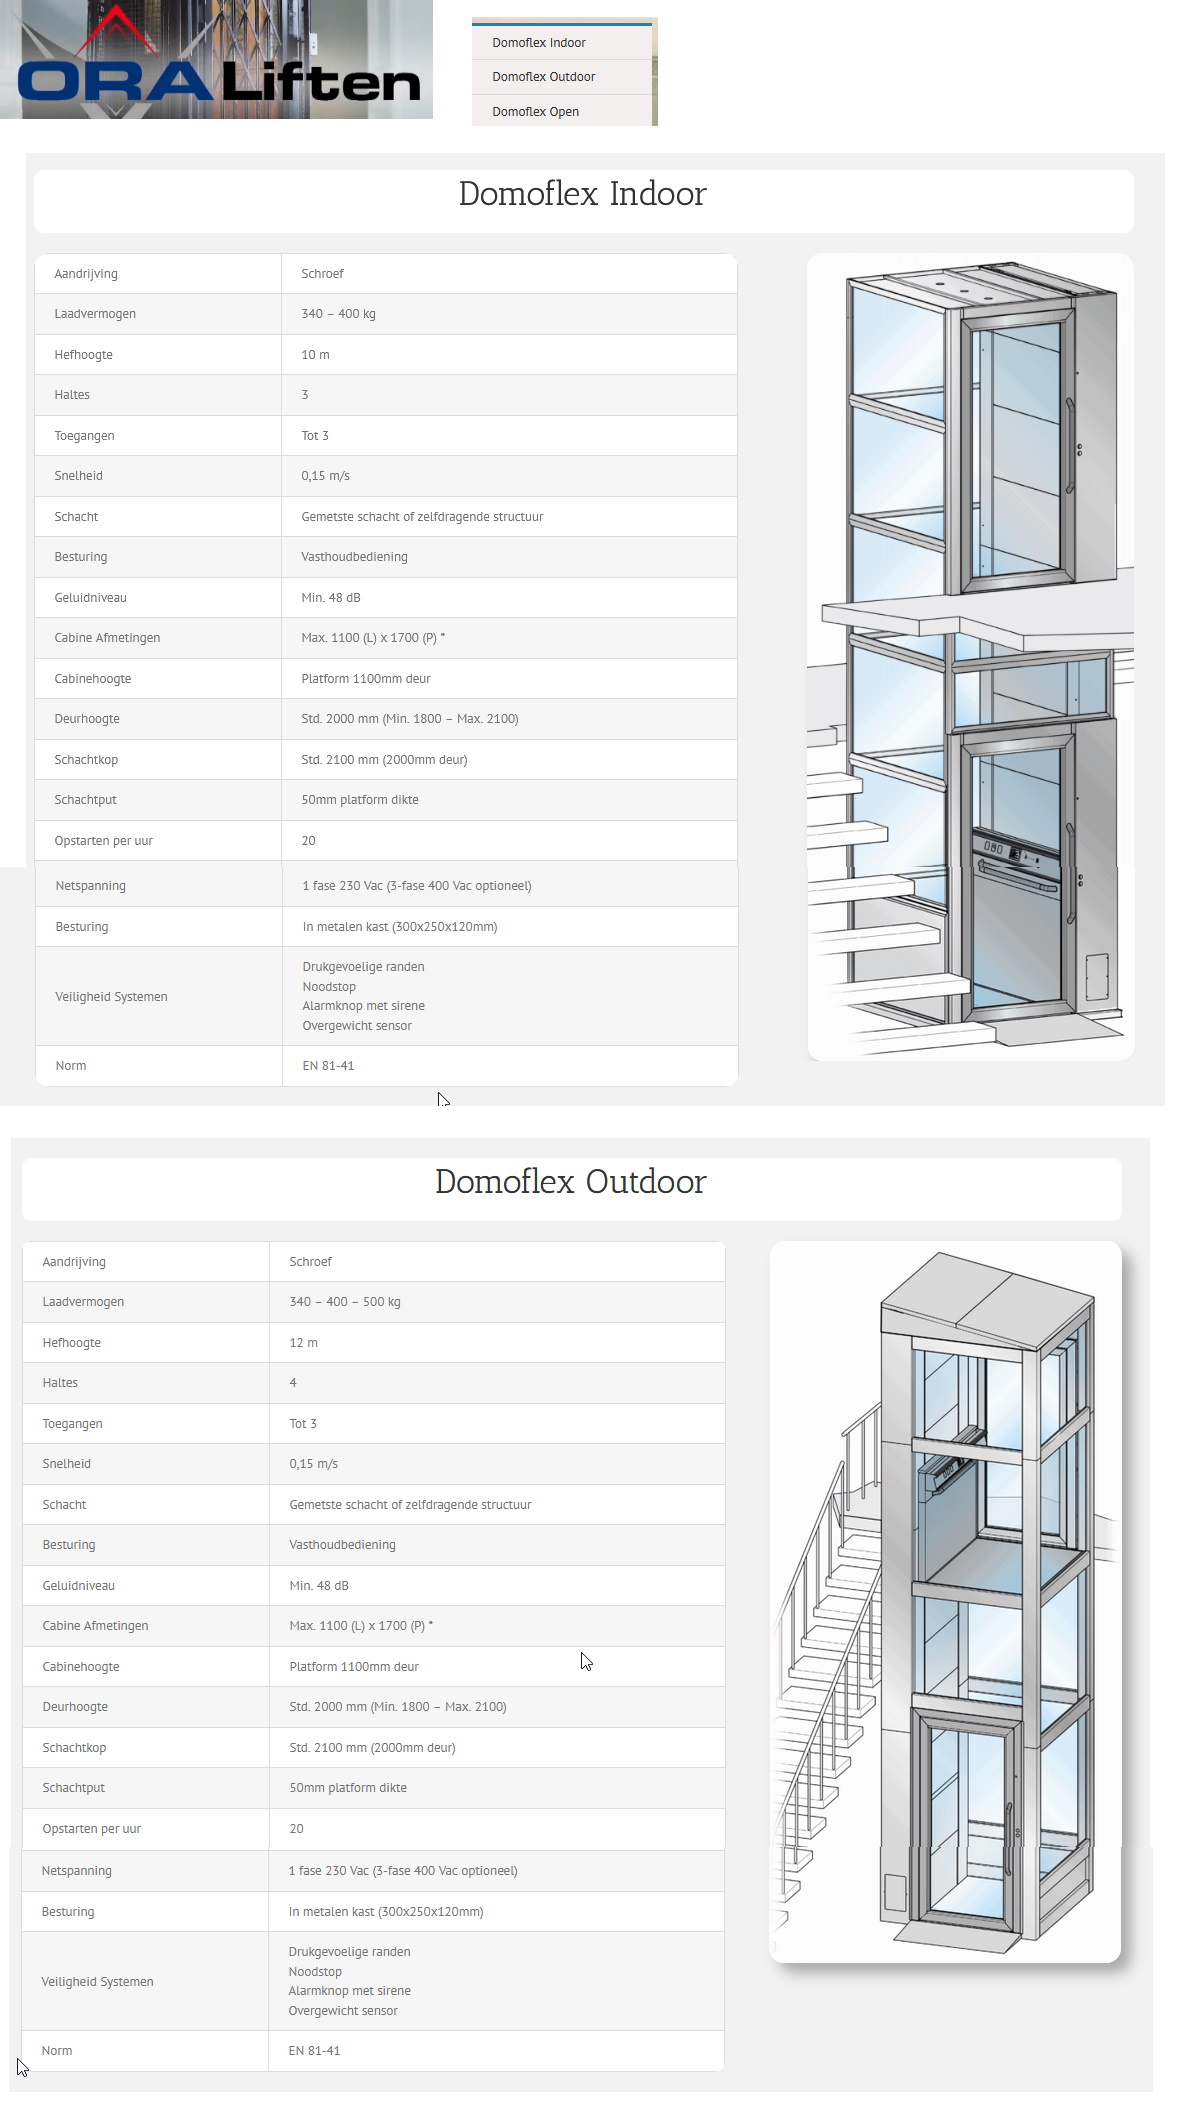Select Domoflex Indoor menu item
Screen dimensions: 1199x2123
538,43
